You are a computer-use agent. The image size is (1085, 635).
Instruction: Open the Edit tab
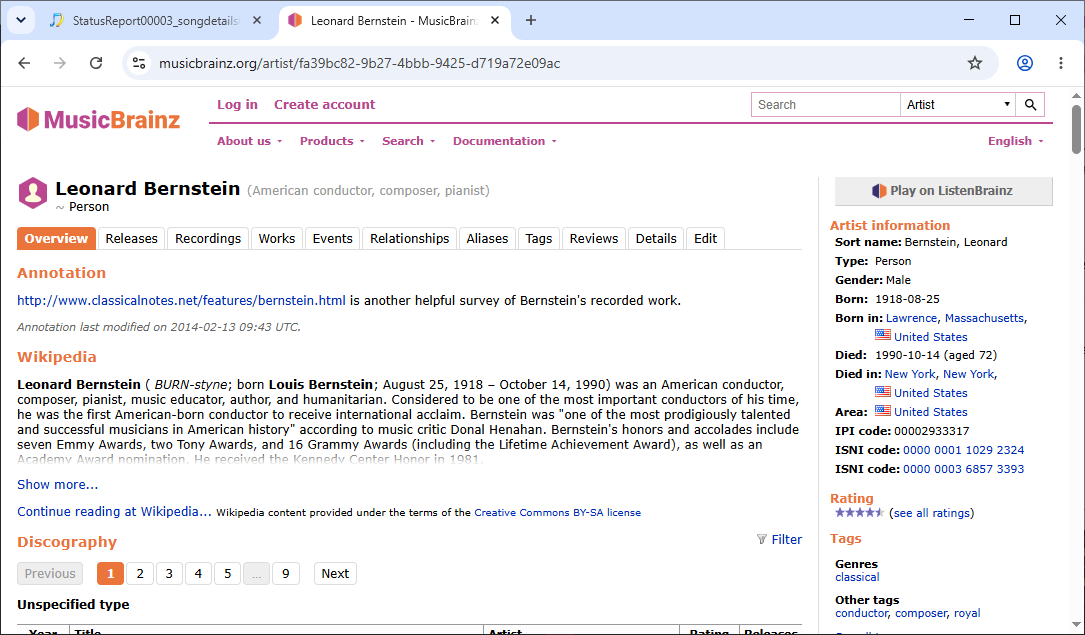[x=705, y=239]
